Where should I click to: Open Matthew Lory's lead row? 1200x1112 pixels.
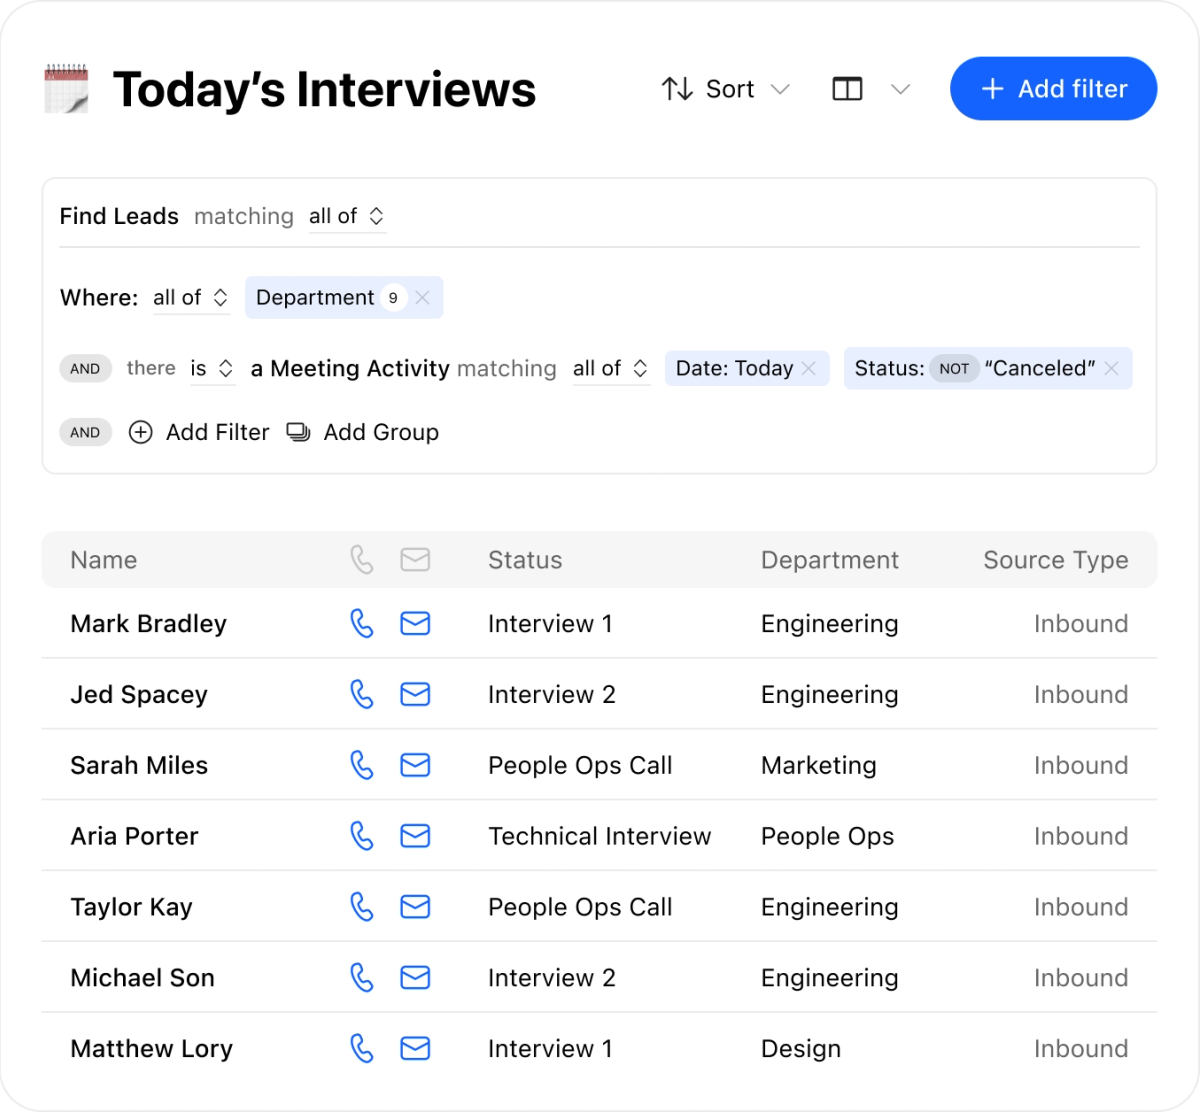pyautogui.click(x=600, y=1049)
